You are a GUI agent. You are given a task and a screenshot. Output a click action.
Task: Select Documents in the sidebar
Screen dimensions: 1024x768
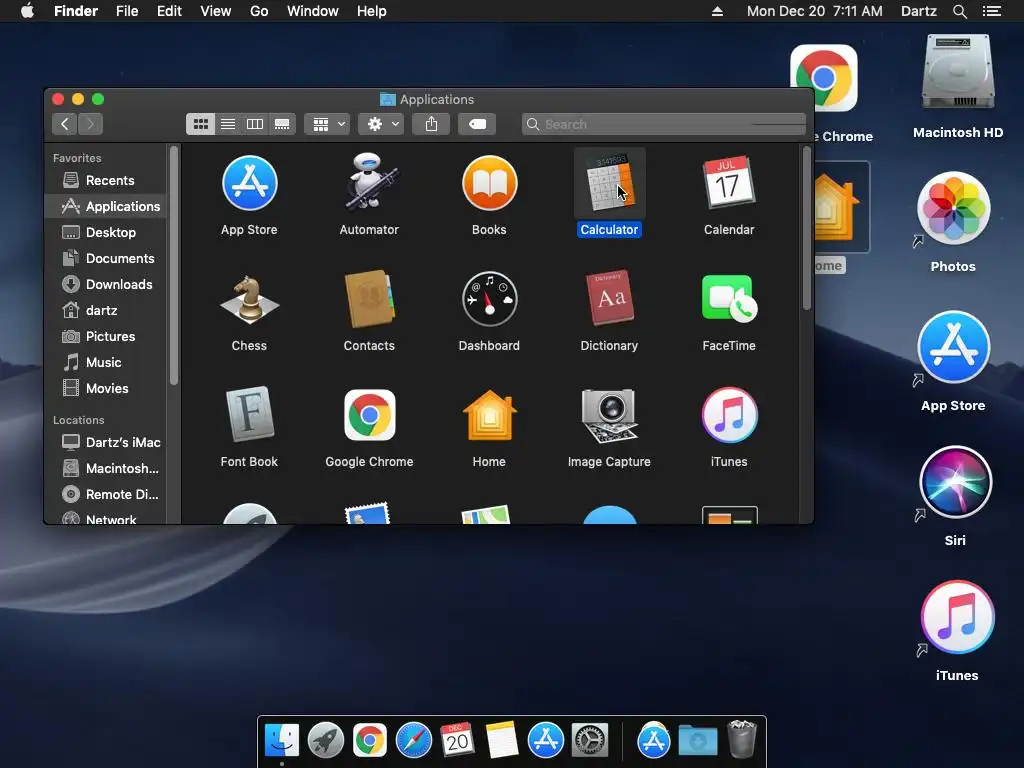106,259
